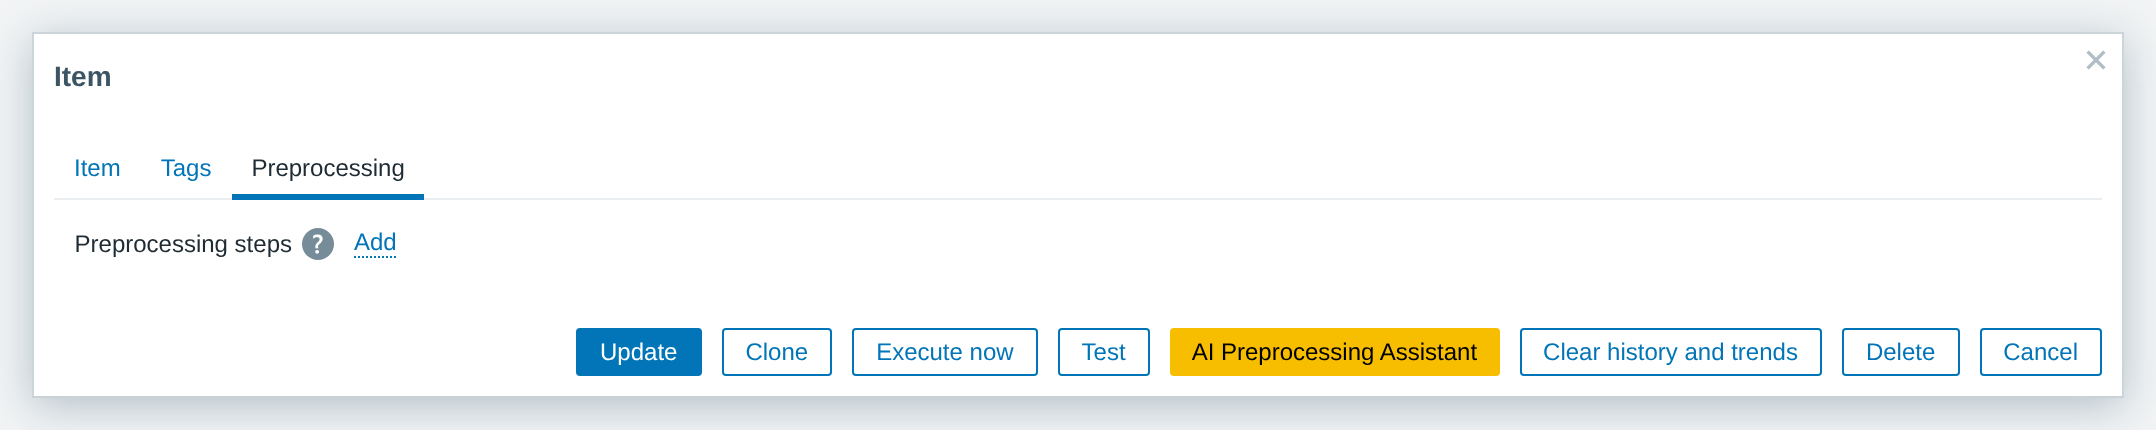This screenshot has width=2156, height=430.
Task: Clear history and trends
Action: [x=1671, y=352]
